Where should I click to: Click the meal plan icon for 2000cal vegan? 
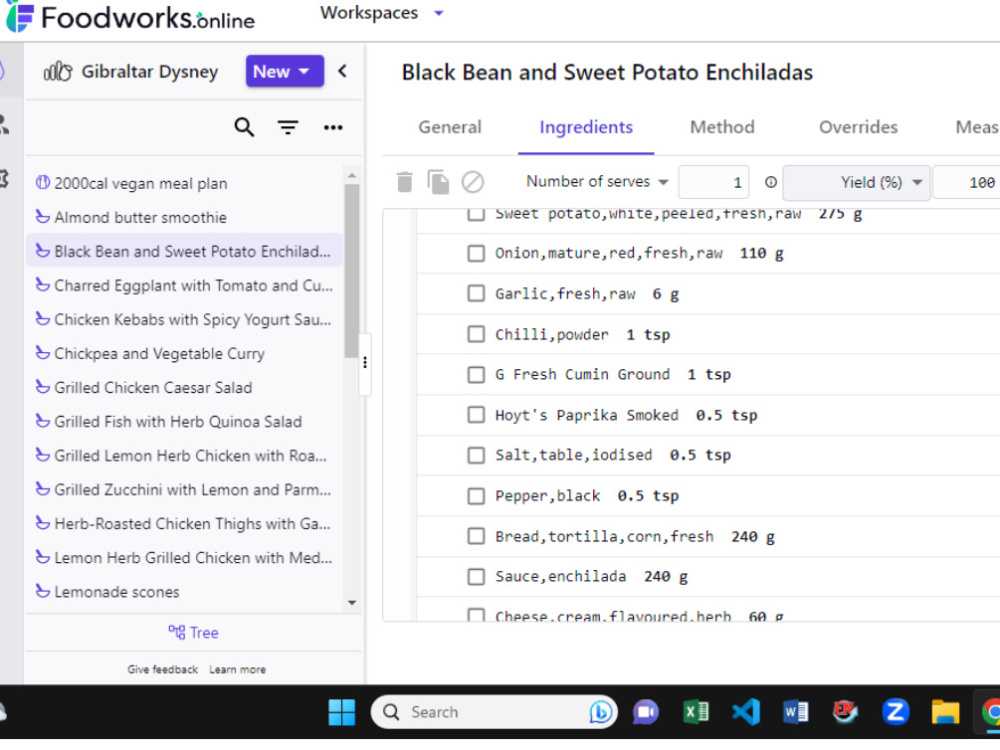(x=42, y=183)
